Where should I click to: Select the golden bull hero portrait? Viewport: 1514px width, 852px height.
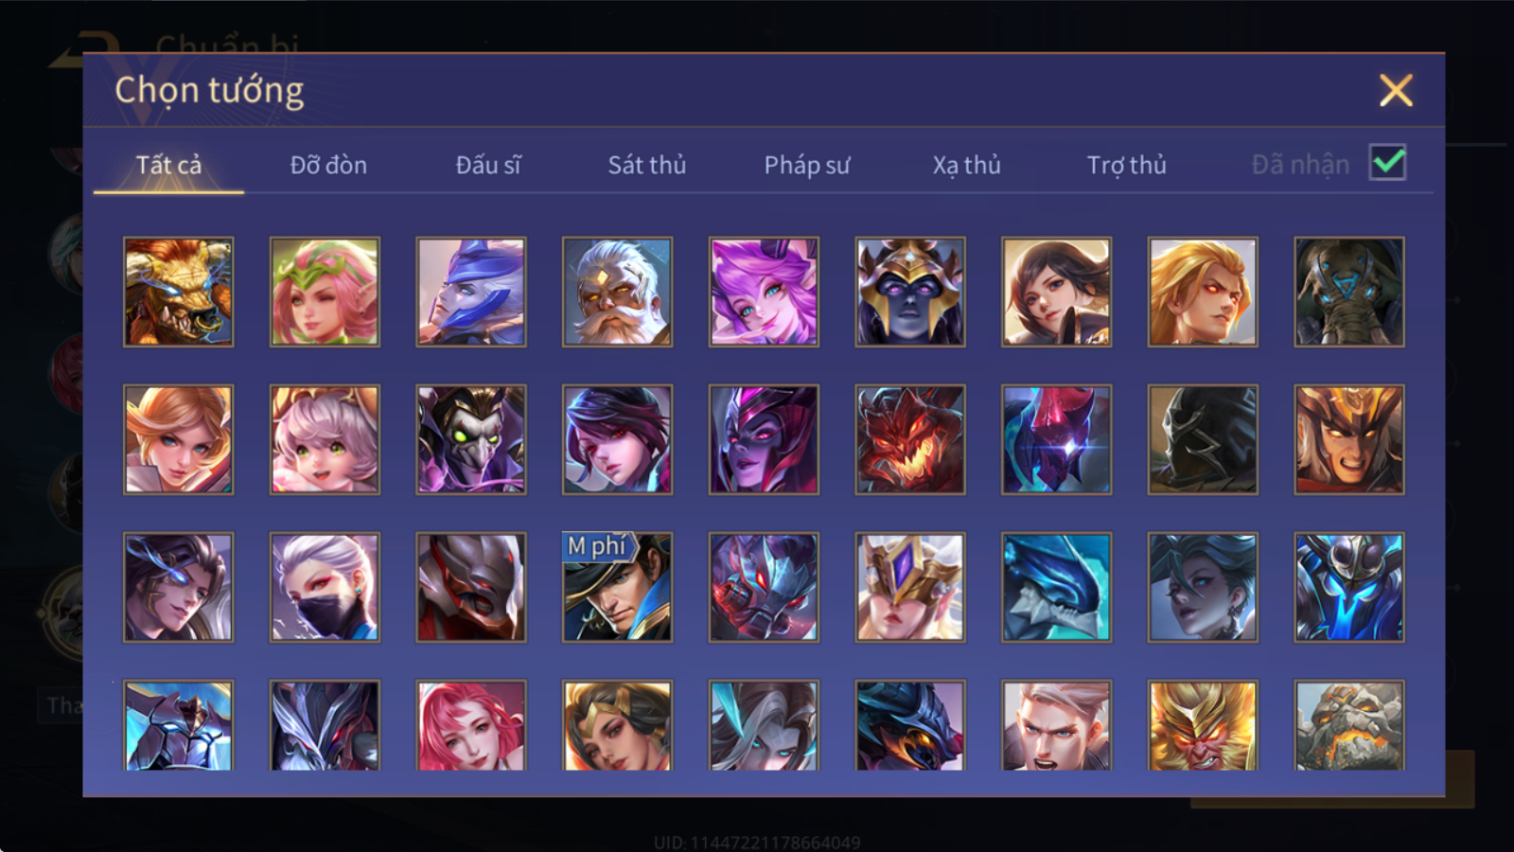click(178, 292)
